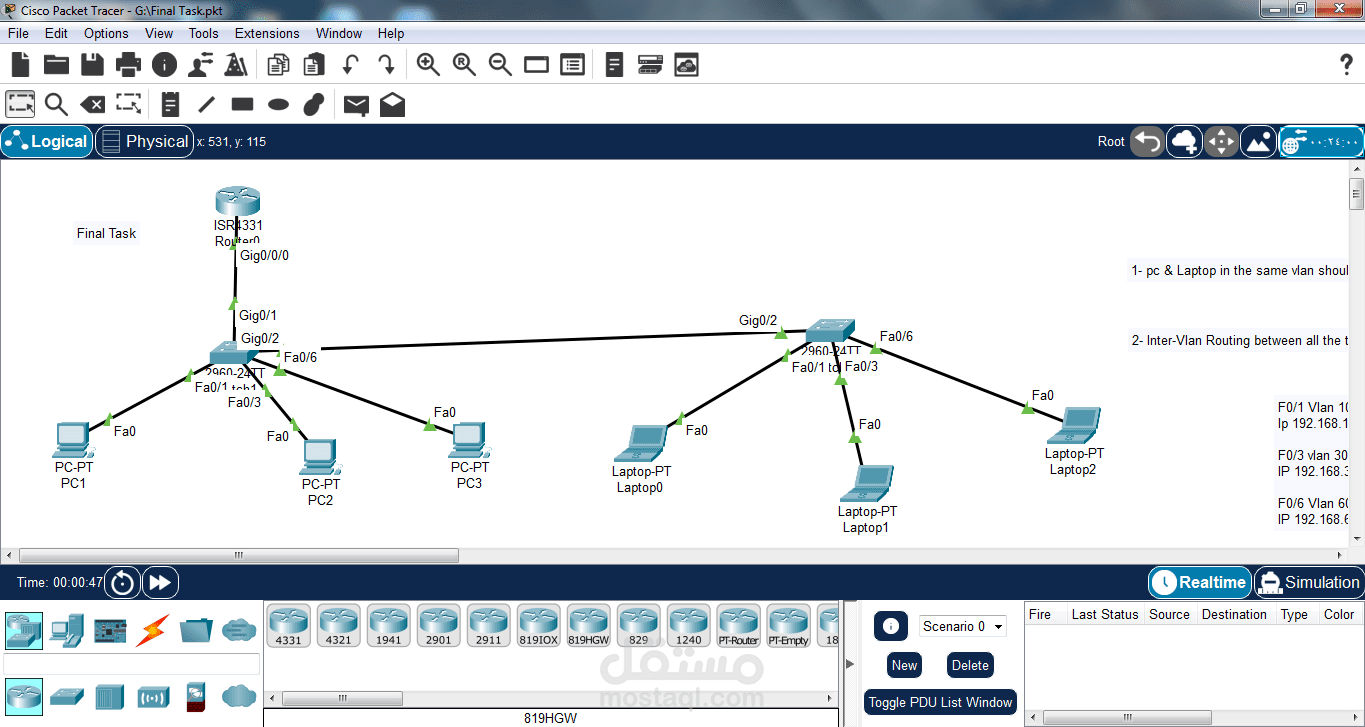Open the Window menu

[339, 33]
